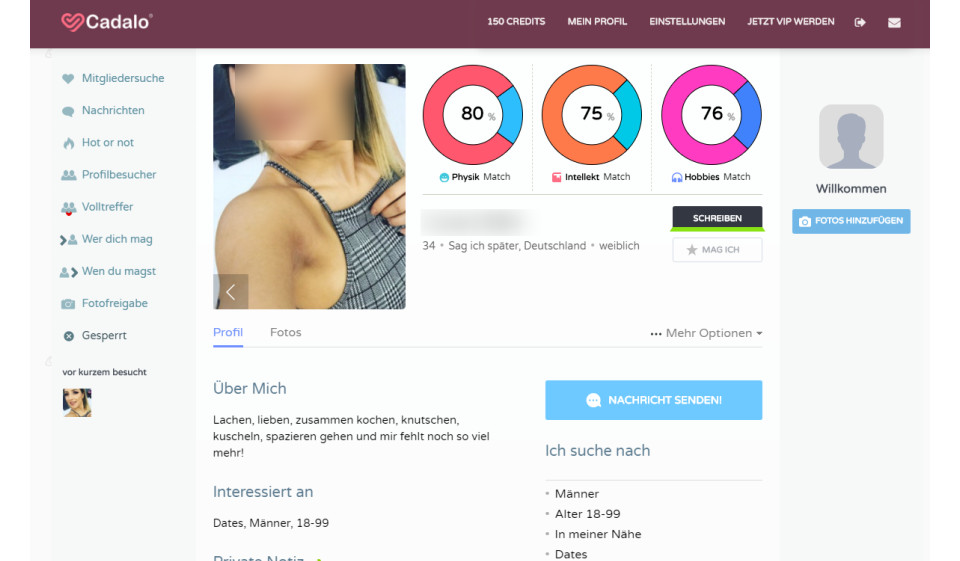
Task: Toggle the MAG ICH star button
Action: coord(717,250)
